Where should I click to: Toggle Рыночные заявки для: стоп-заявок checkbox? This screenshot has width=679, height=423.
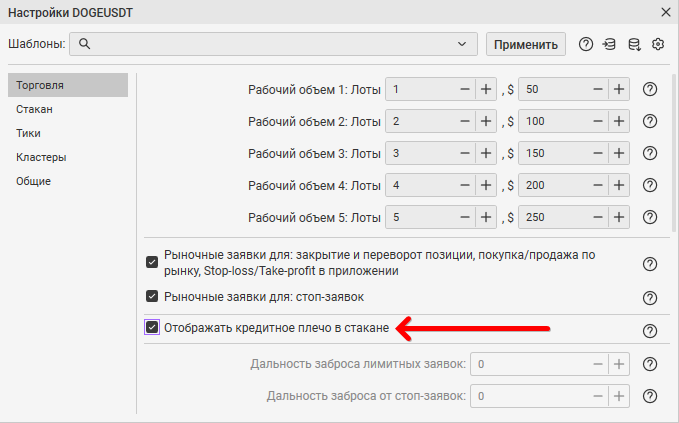152,296
